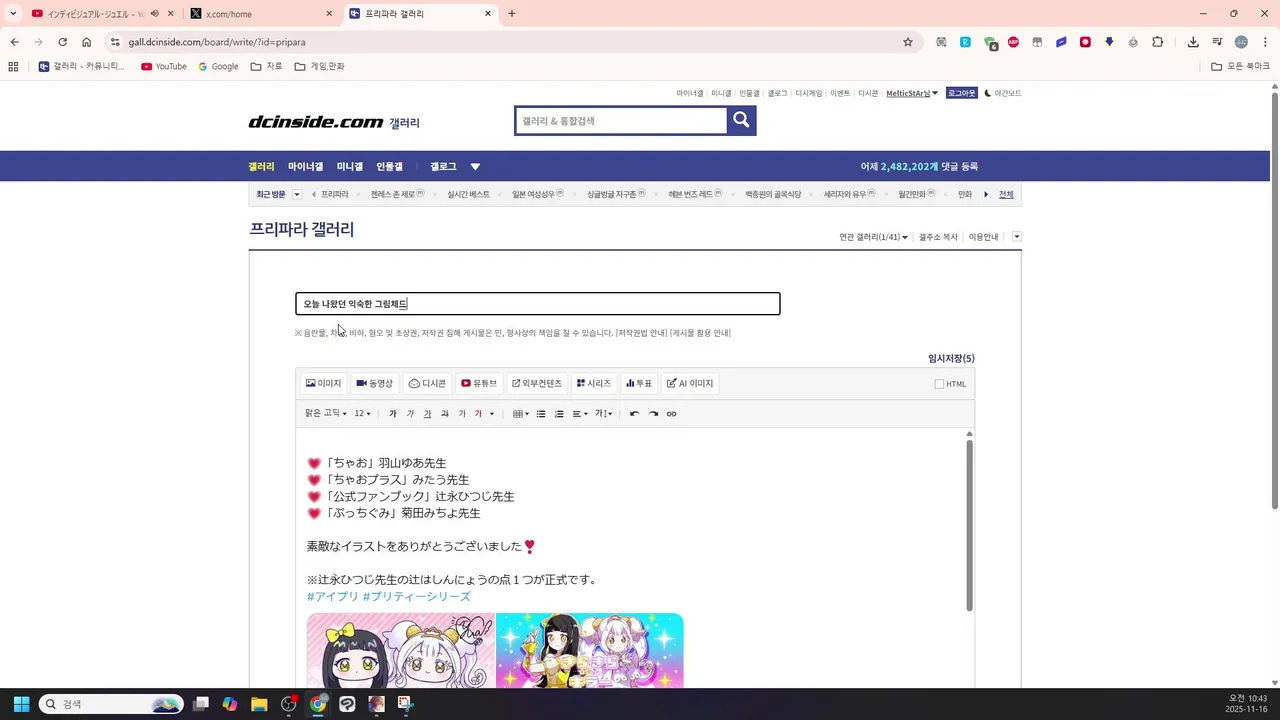
Task: Open 임시저장(5) saved drafts
Action: coord(951,358)
